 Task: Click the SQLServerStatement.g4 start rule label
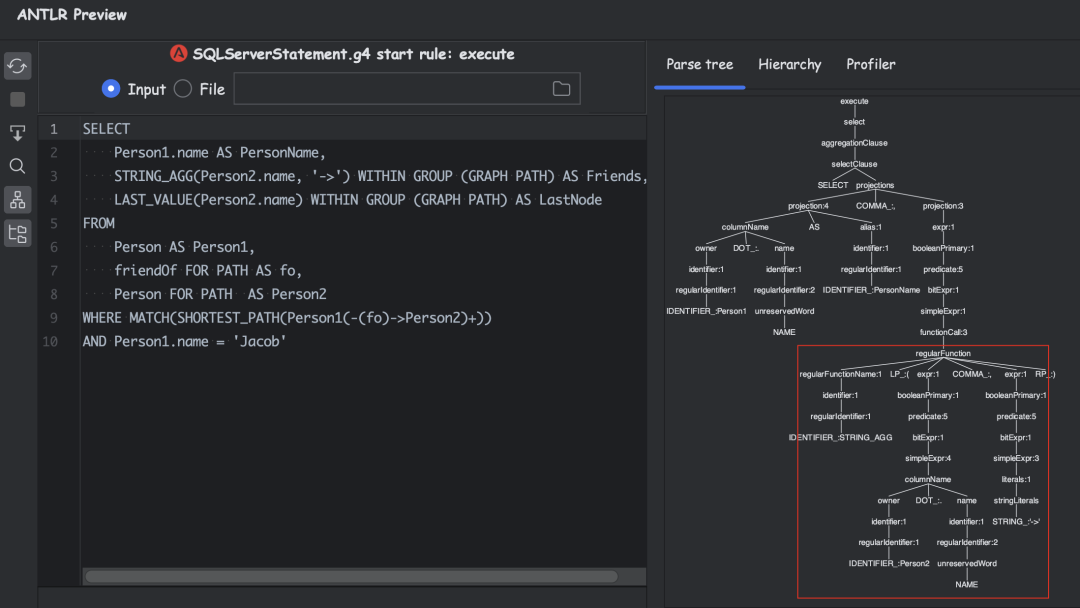point(353,54)
